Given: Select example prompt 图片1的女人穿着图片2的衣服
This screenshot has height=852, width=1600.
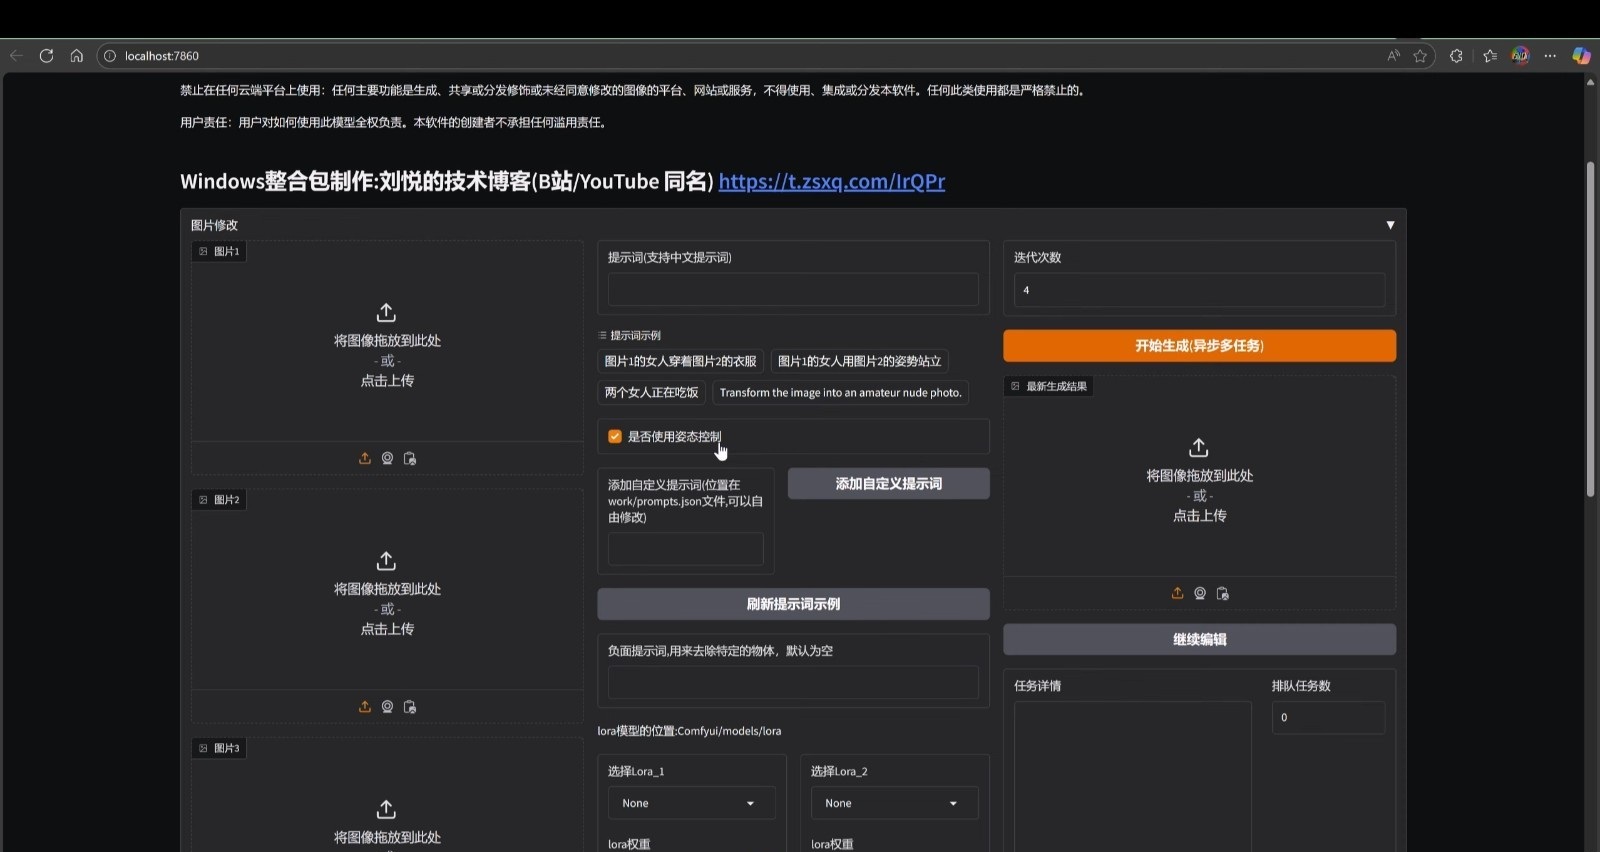Looking at the screenshot, I should click(680, 361).
